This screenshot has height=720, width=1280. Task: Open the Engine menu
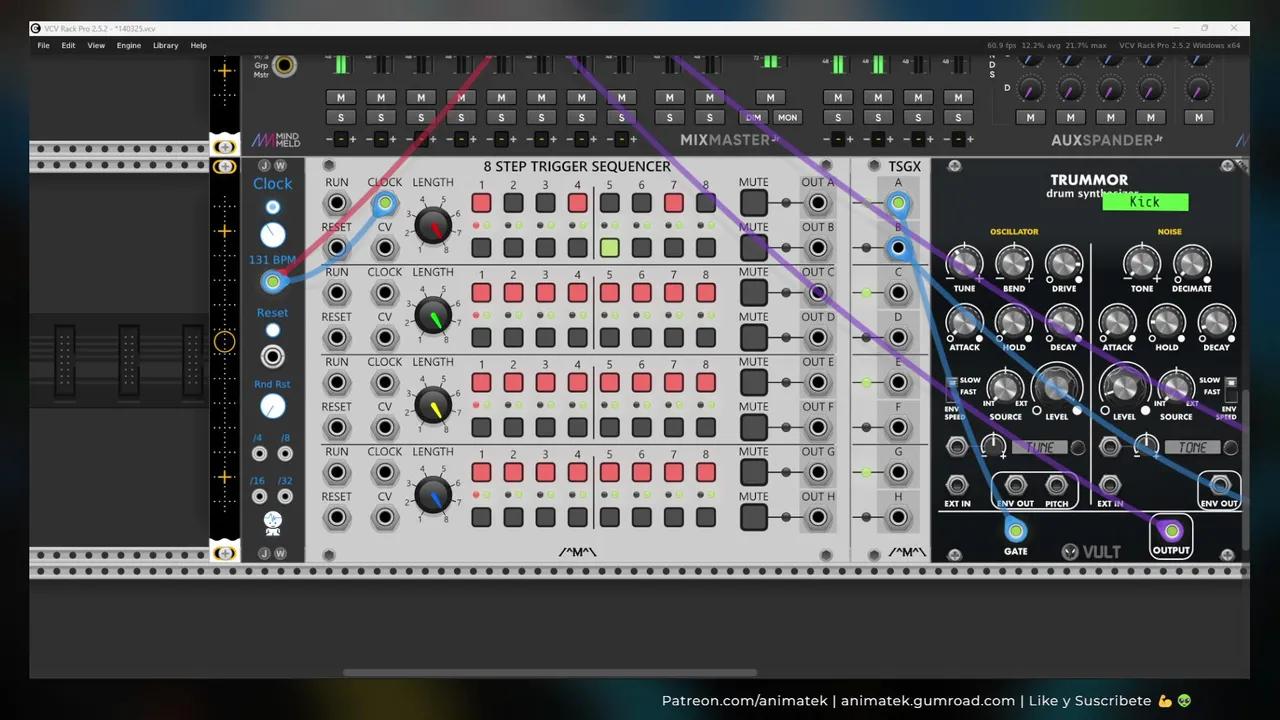click(x=128, y=45)
